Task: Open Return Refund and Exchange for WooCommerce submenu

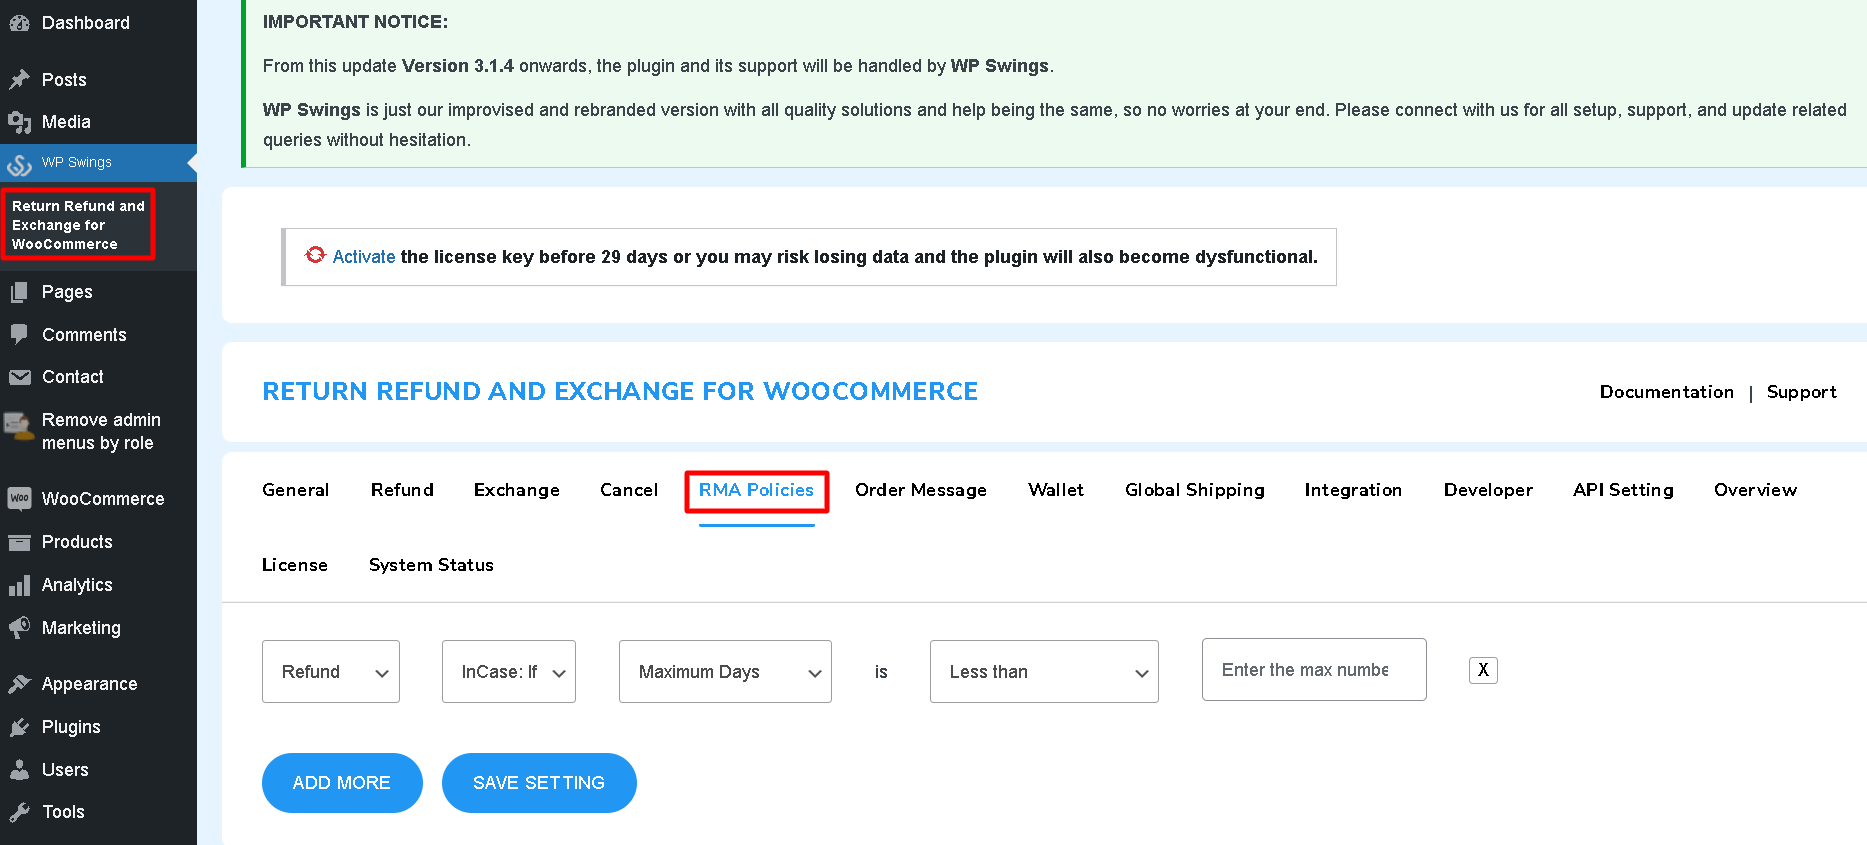Action: [x=78, y=225]
